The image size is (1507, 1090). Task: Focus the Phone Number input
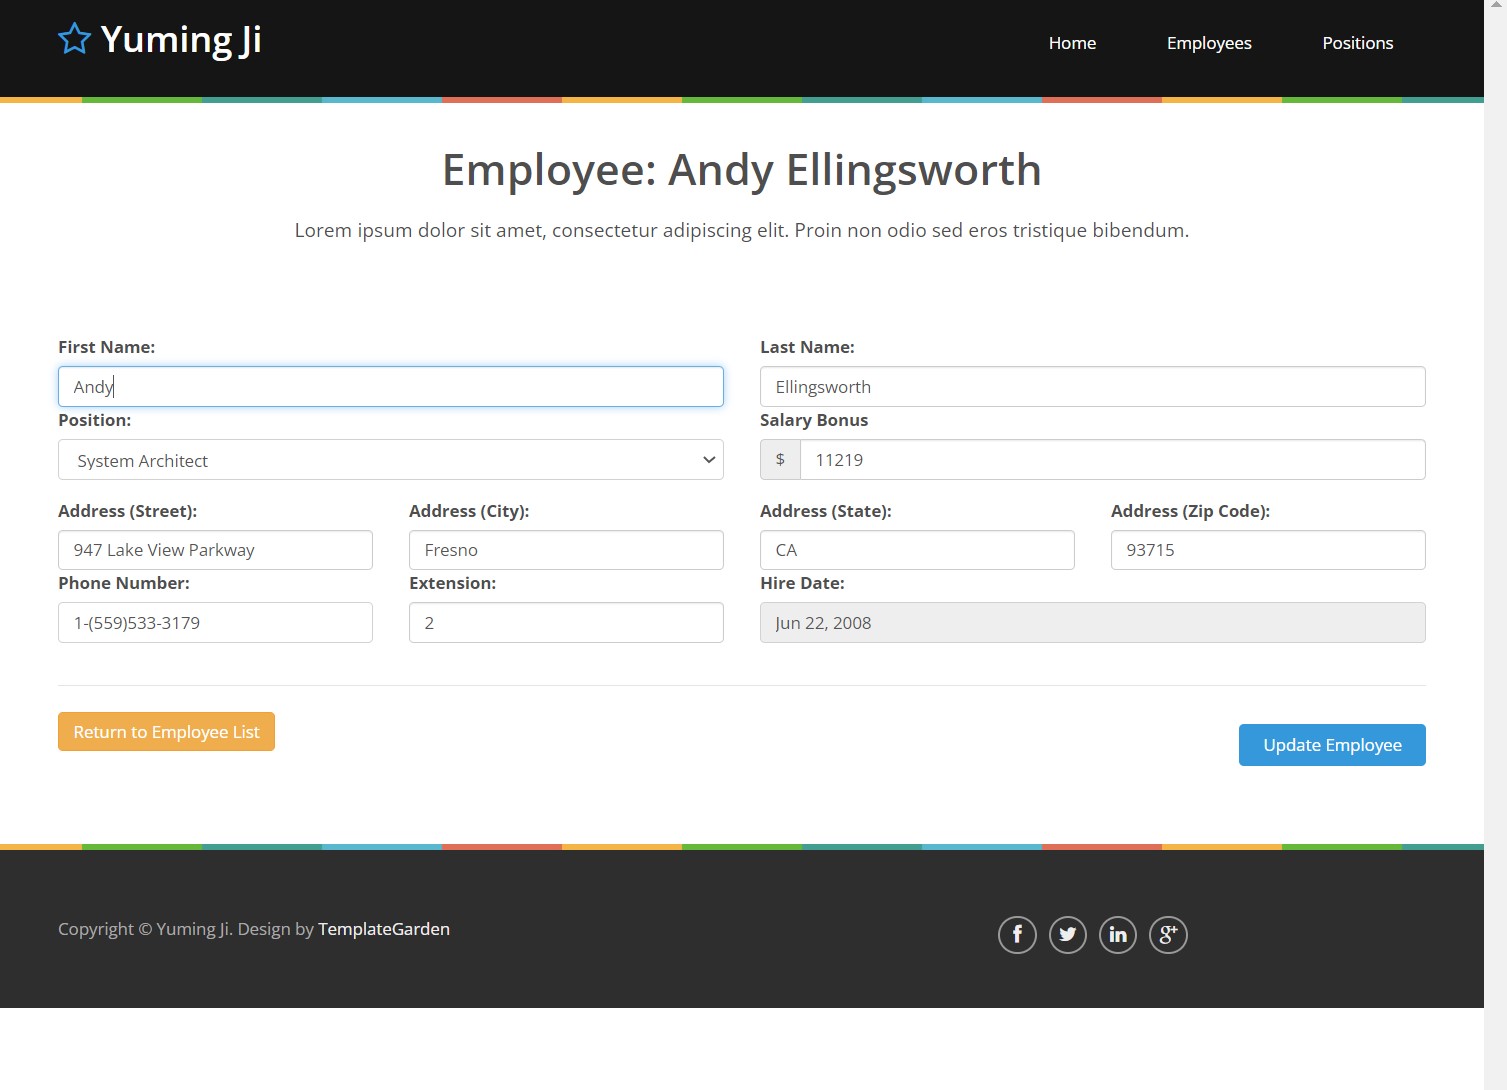215,622
